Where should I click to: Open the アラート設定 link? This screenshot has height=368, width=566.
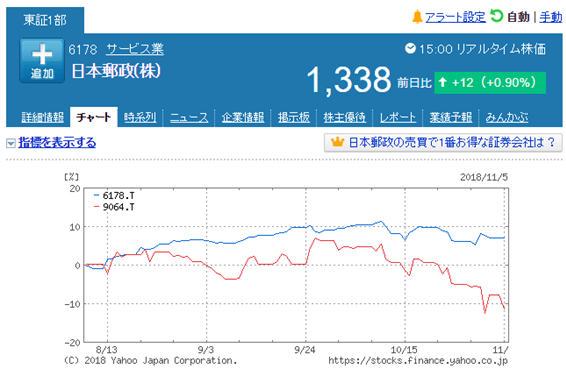tap(455, 17)
